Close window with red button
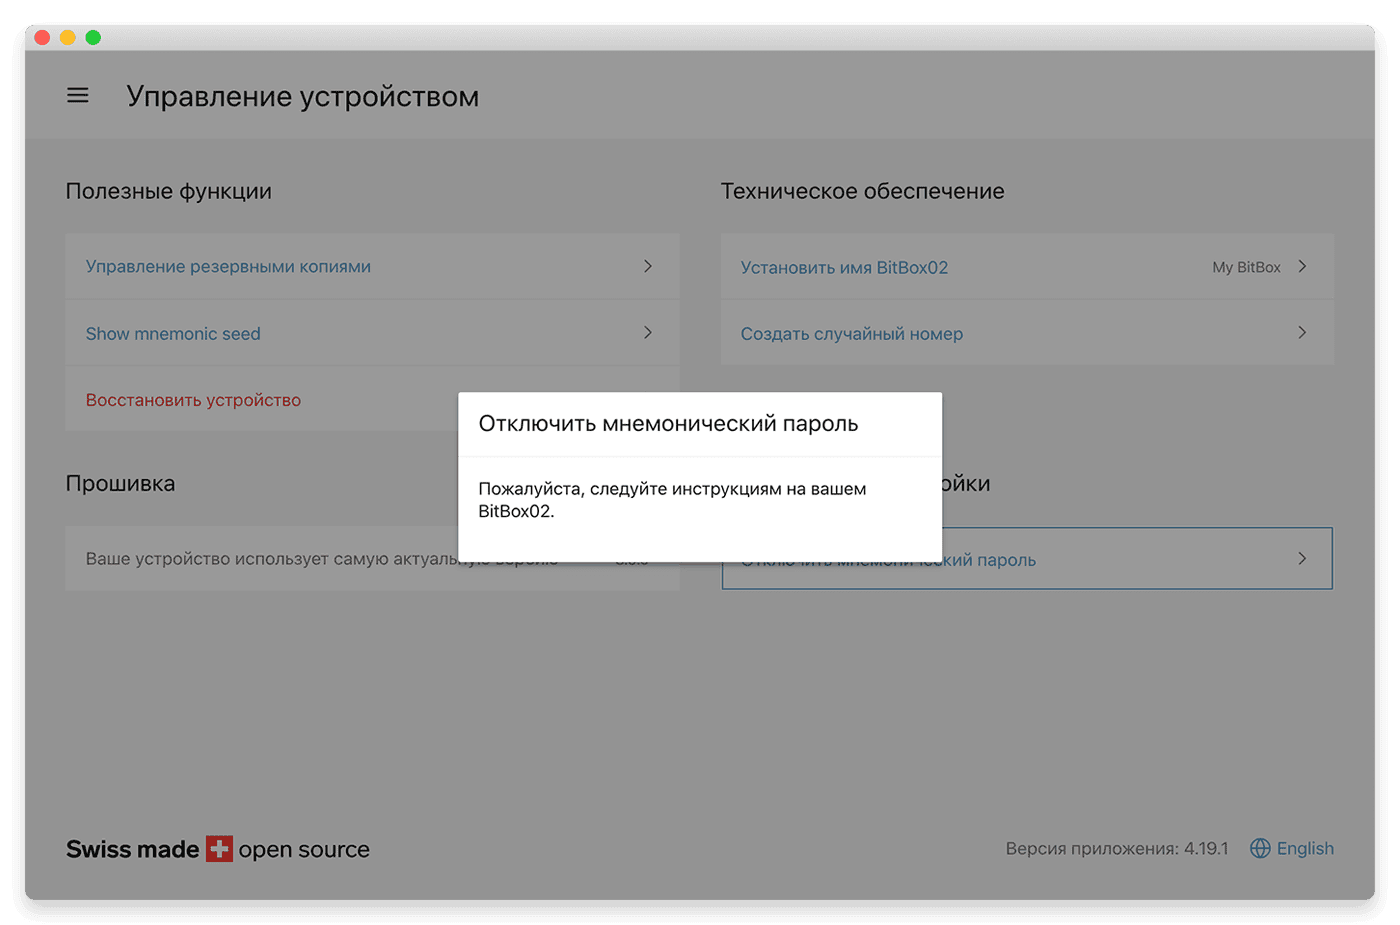This screenshot has height=925, width=1400. 42,37
